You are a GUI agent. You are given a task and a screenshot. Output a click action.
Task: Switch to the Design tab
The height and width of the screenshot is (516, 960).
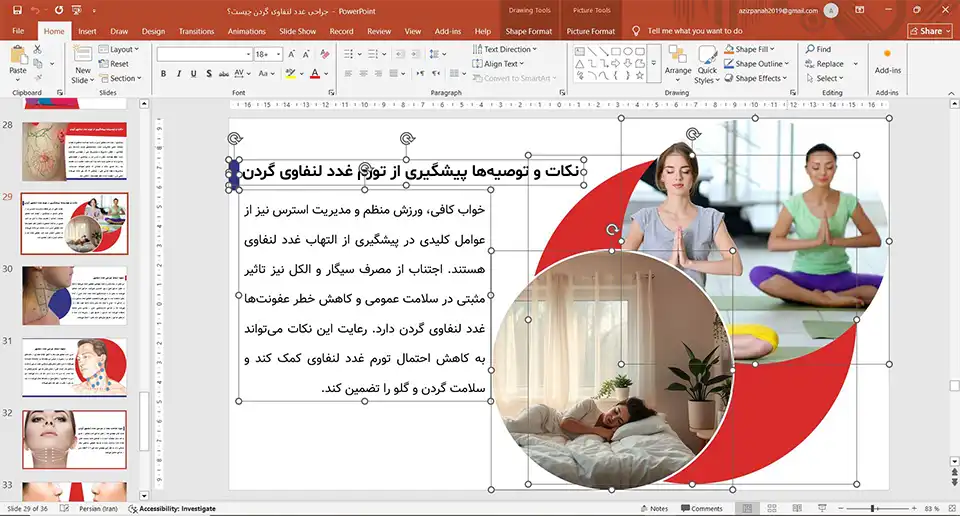pyautogui.click(x=153, y=31)
